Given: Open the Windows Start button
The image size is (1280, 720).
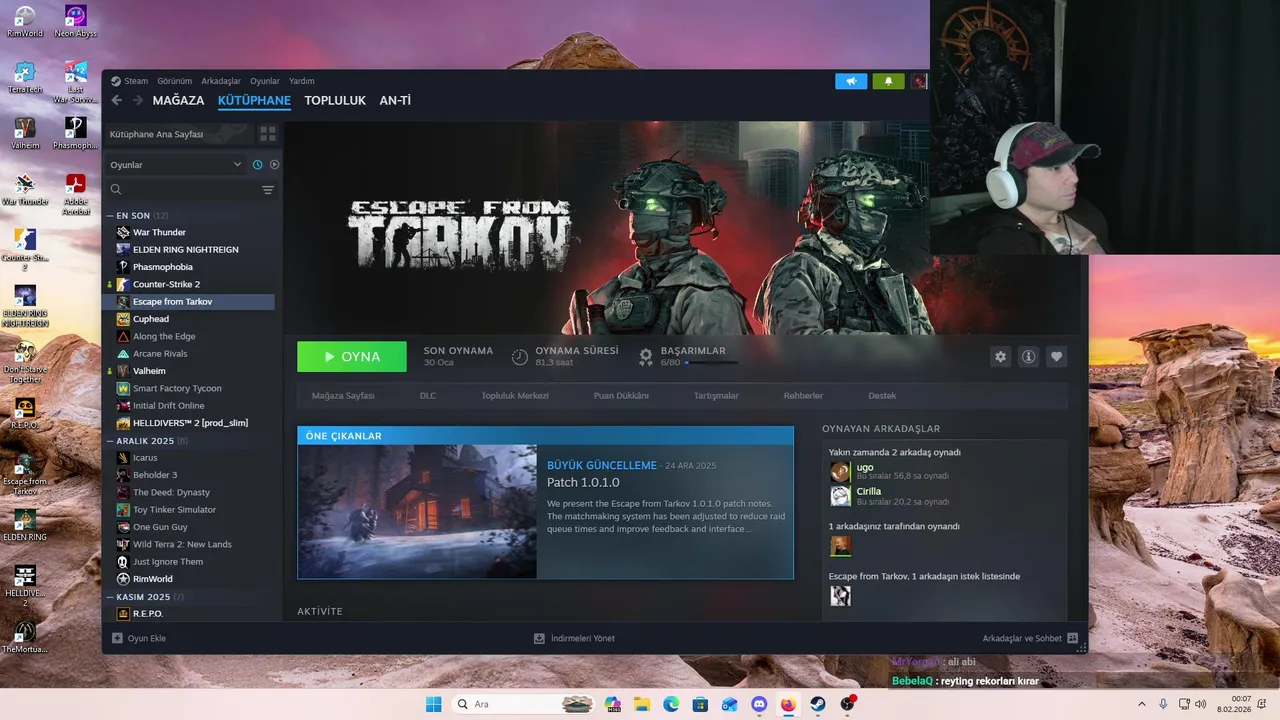Looking at the screenshot, I should pos(434,704).
